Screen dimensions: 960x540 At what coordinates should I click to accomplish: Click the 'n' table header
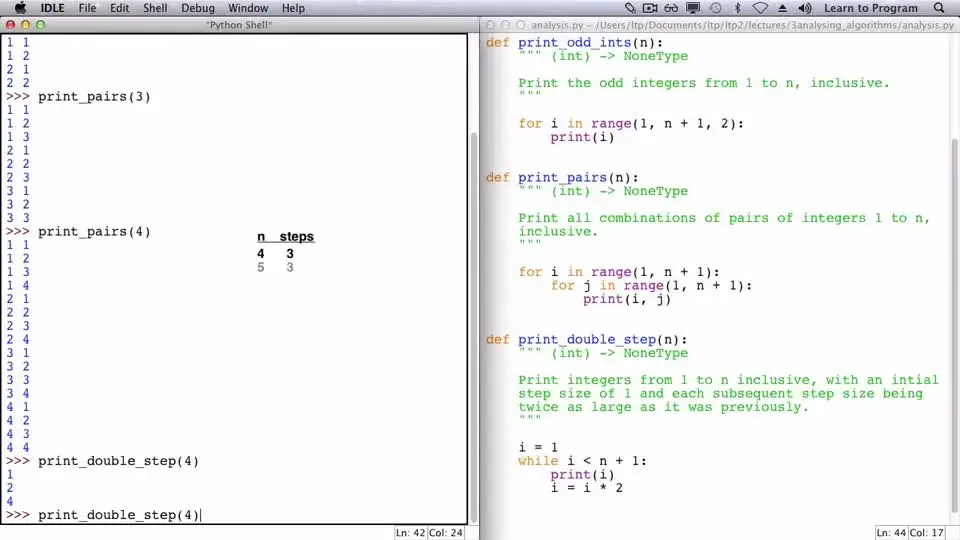point(261,236)
